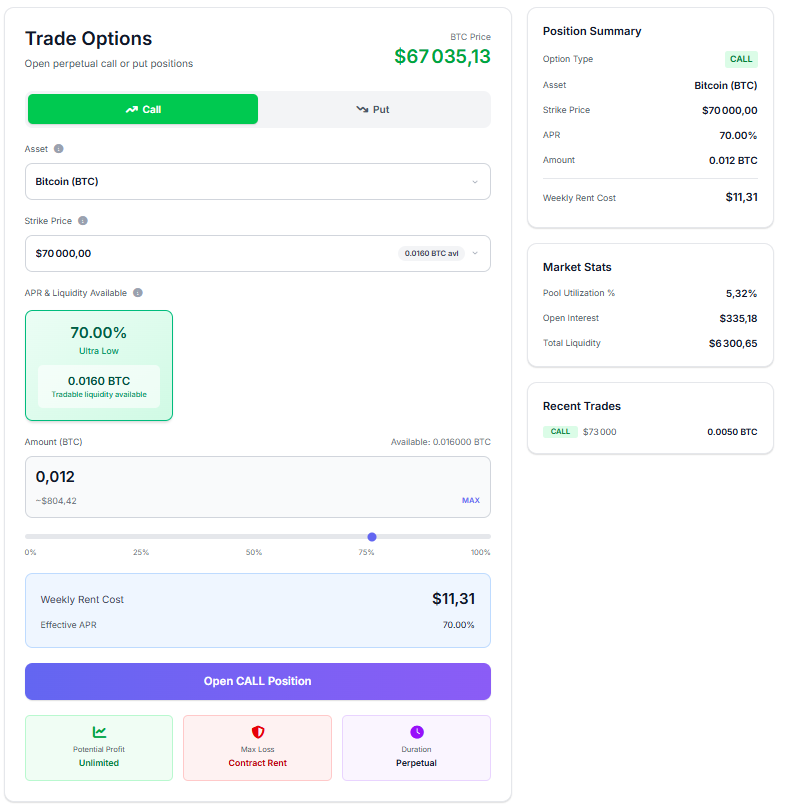Click the CALL tag in Recent Trades
This screenshot has width=785, height=809.
560,431
